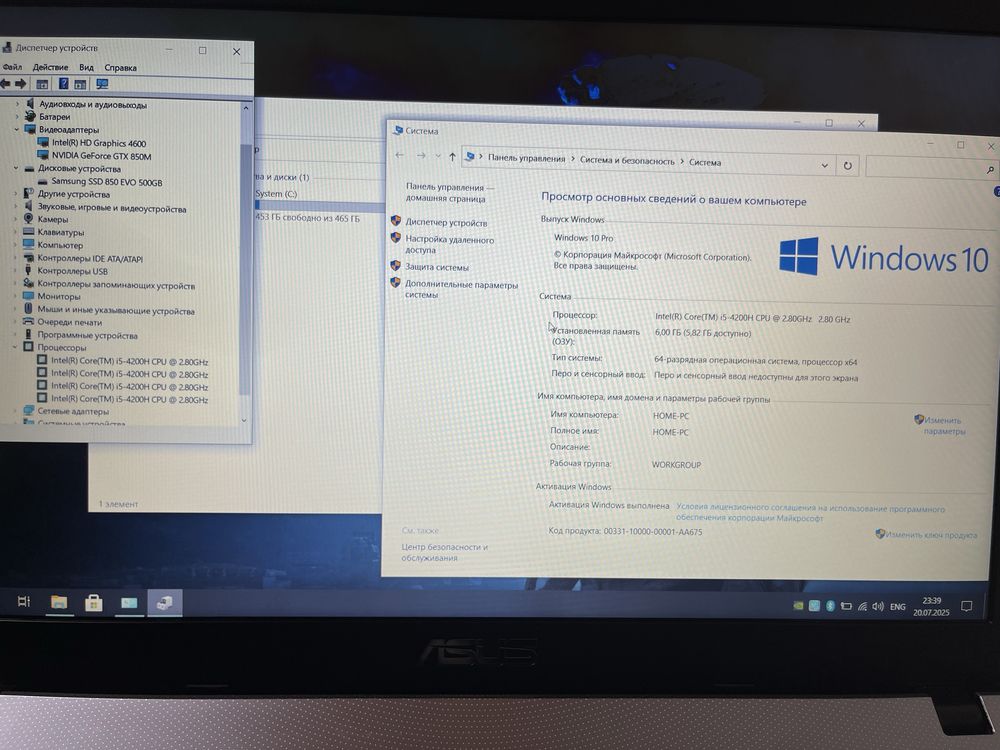
Task: Refresh the Система window address bar
Action: 848,166
